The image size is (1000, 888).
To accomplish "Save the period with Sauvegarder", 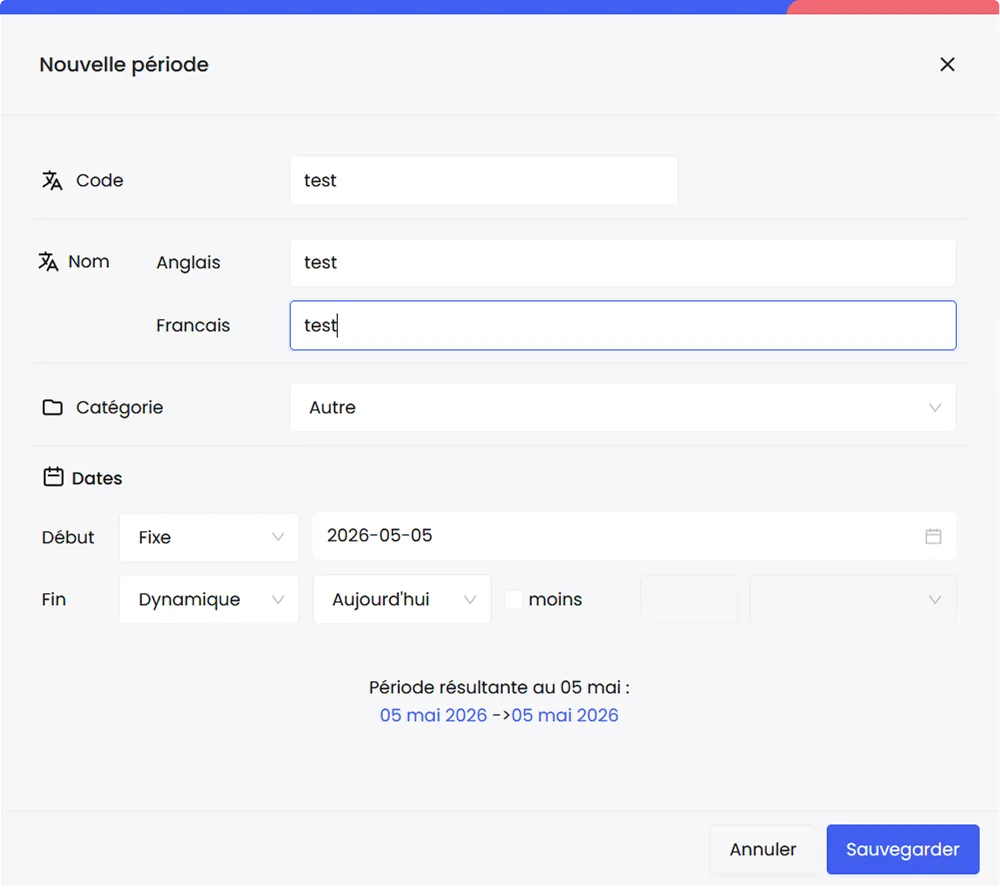I will pyautogui.click(x=902, y=850).
